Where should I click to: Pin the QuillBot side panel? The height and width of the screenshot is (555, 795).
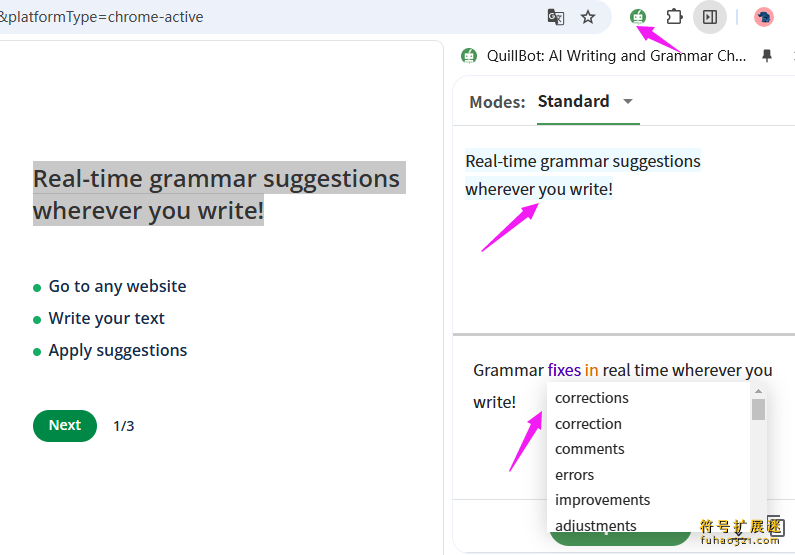(x=767, y=55)
